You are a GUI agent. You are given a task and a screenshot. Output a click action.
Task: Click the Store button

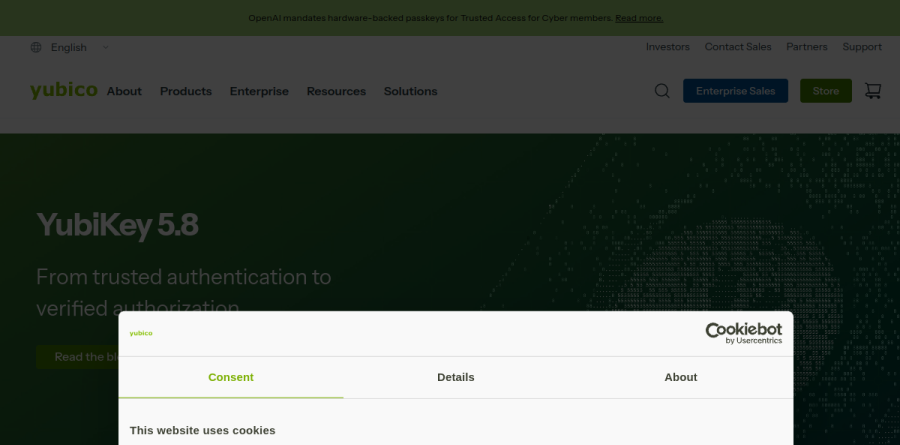[826, 91]
